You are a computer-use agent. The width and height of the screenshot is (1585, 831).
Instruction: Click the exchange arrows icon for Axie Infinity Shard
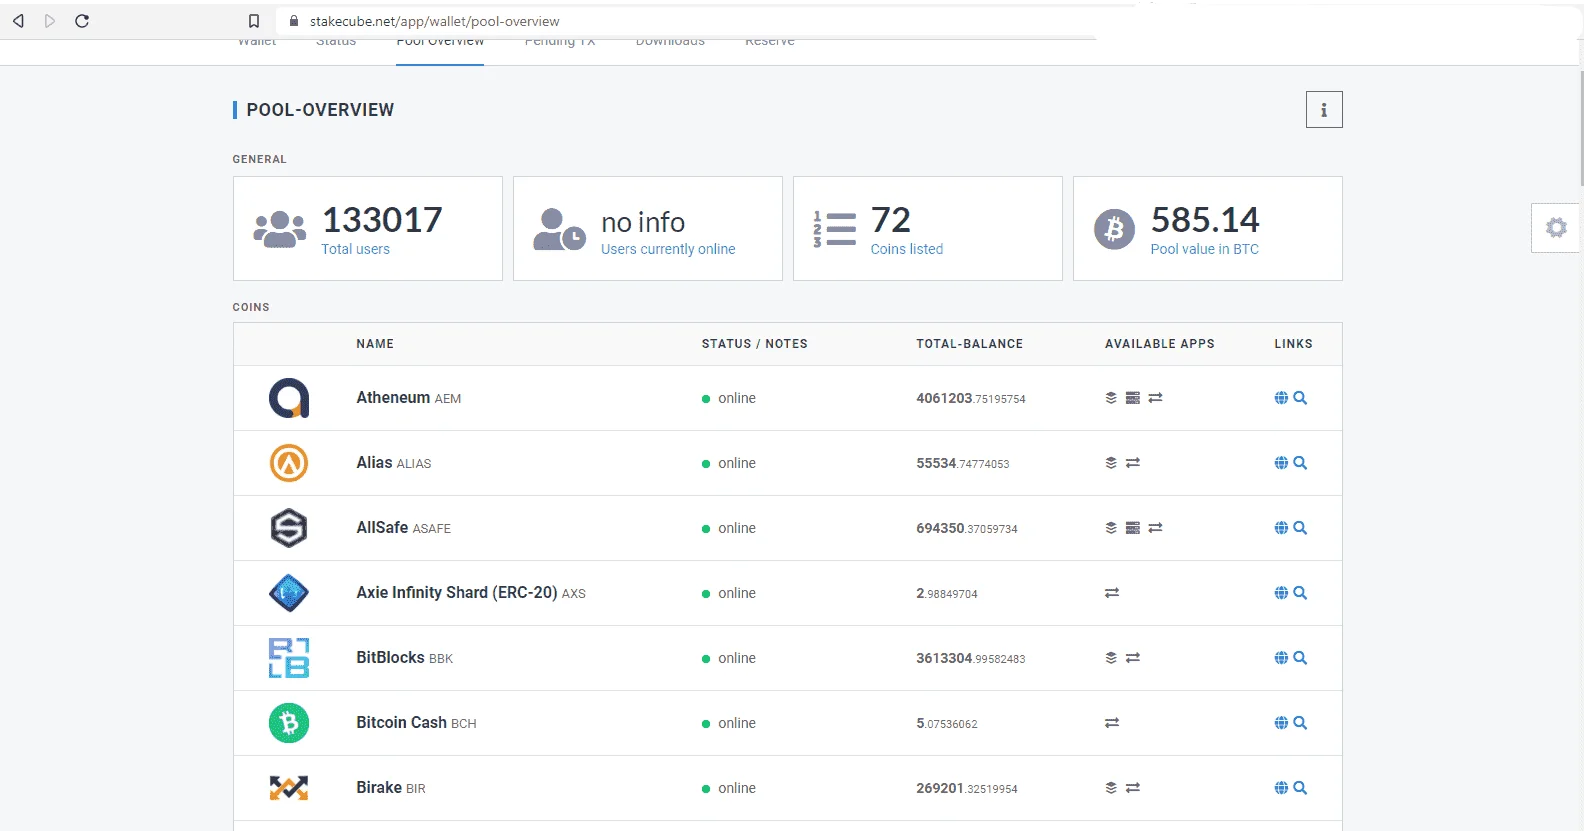coord(1112,593)
